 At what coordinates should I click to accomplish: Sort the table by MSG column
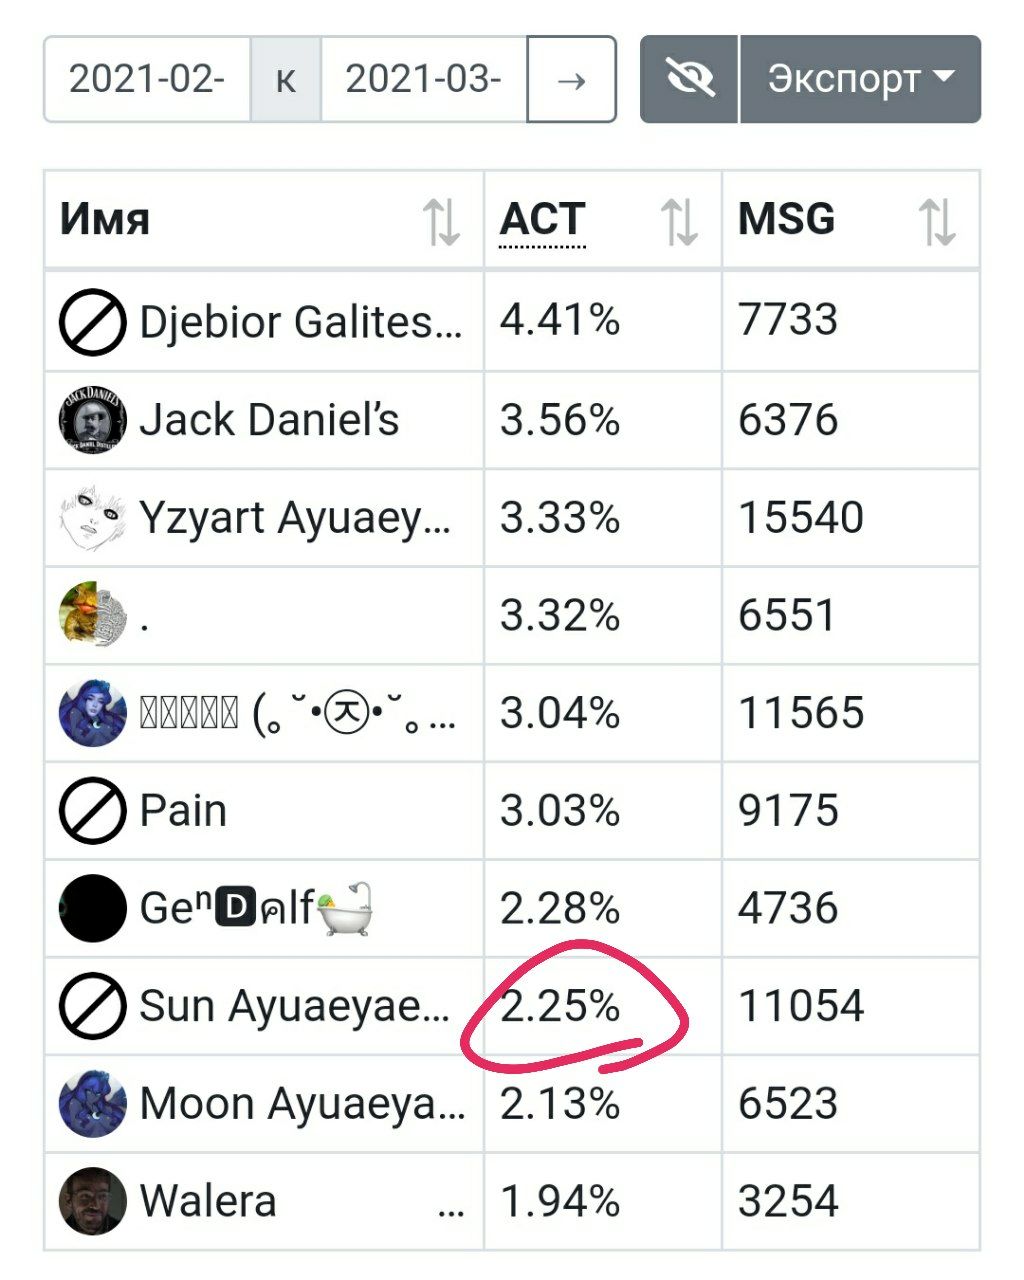pyautogui.click(x=937, y=221)
